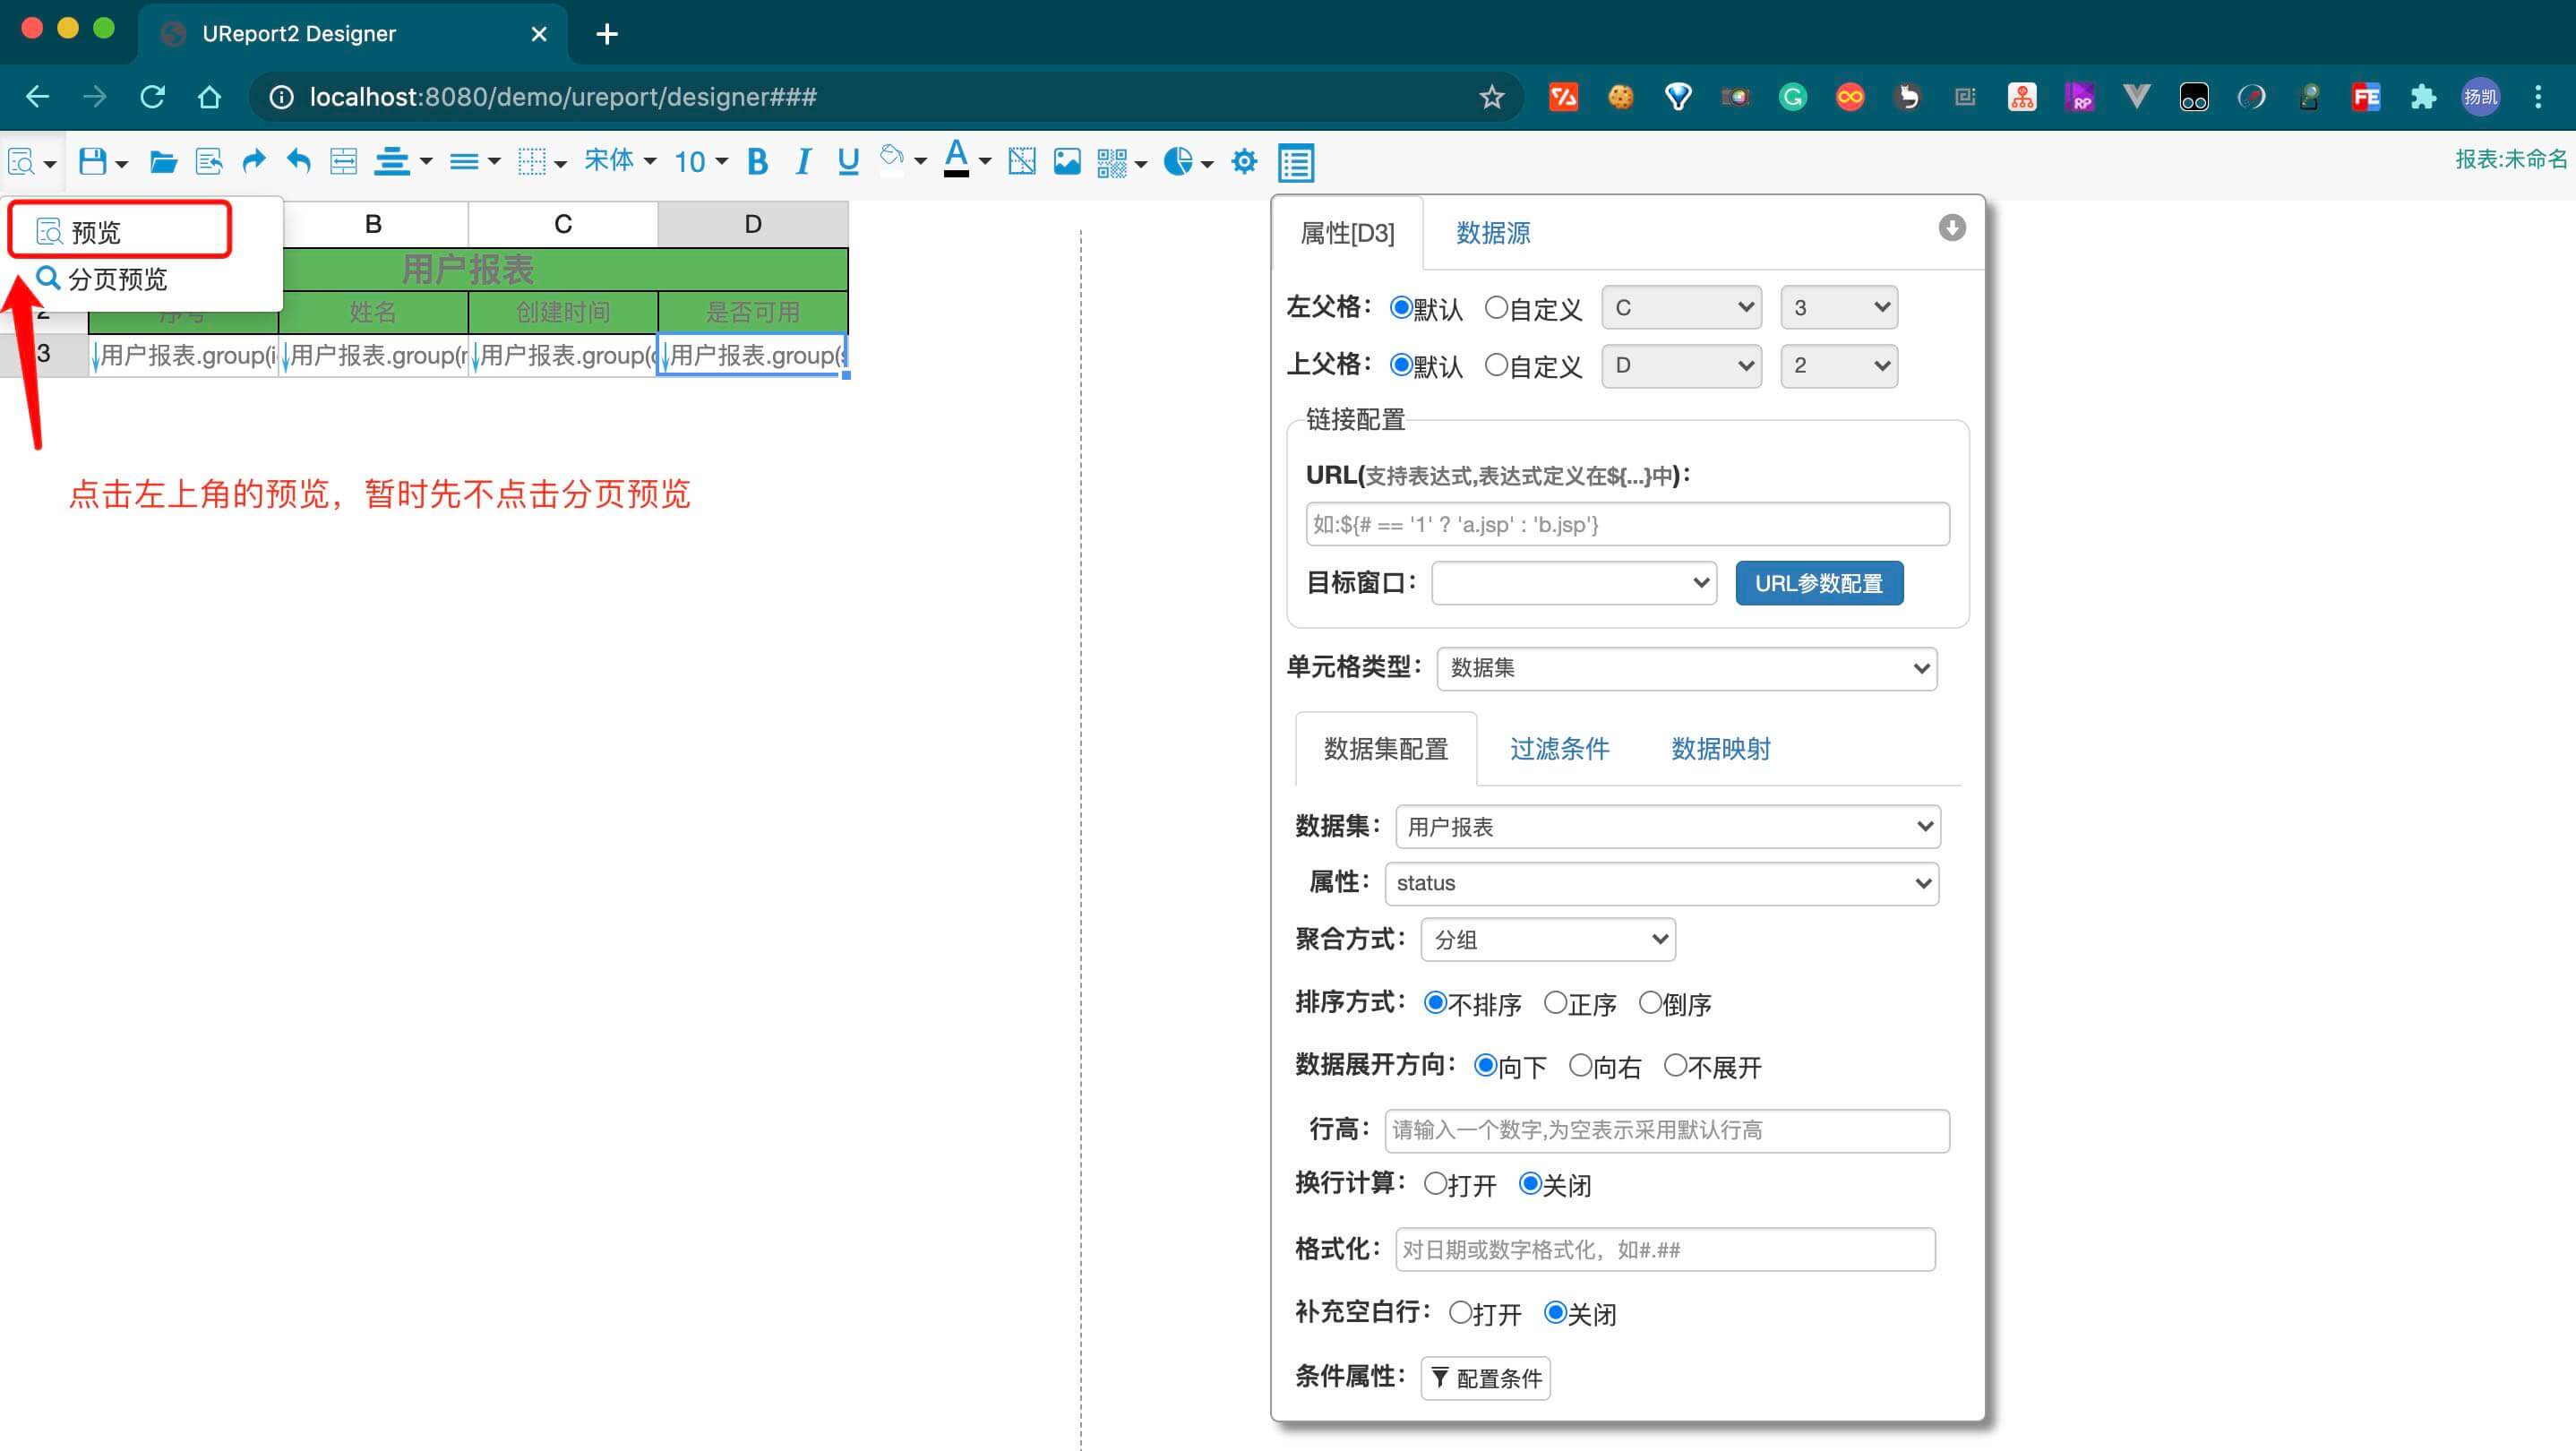
Task: Choose 正序 sort order
Action: coord(1555,1002)
